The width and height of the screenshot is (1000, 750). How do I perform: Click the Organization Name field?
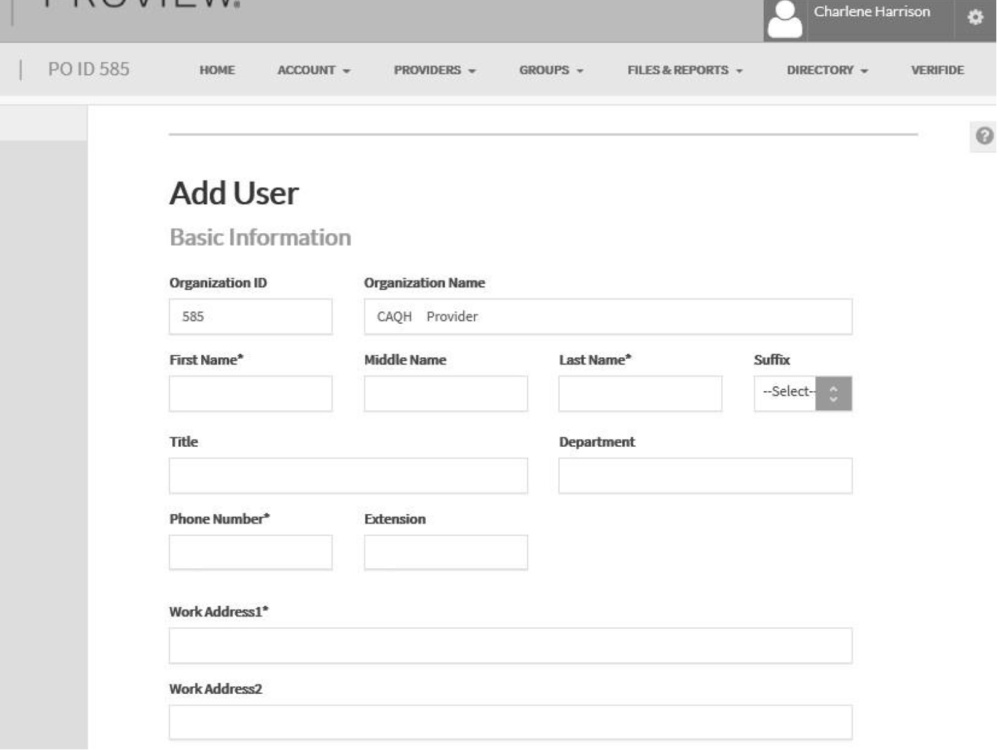click(x=608, y=316)
